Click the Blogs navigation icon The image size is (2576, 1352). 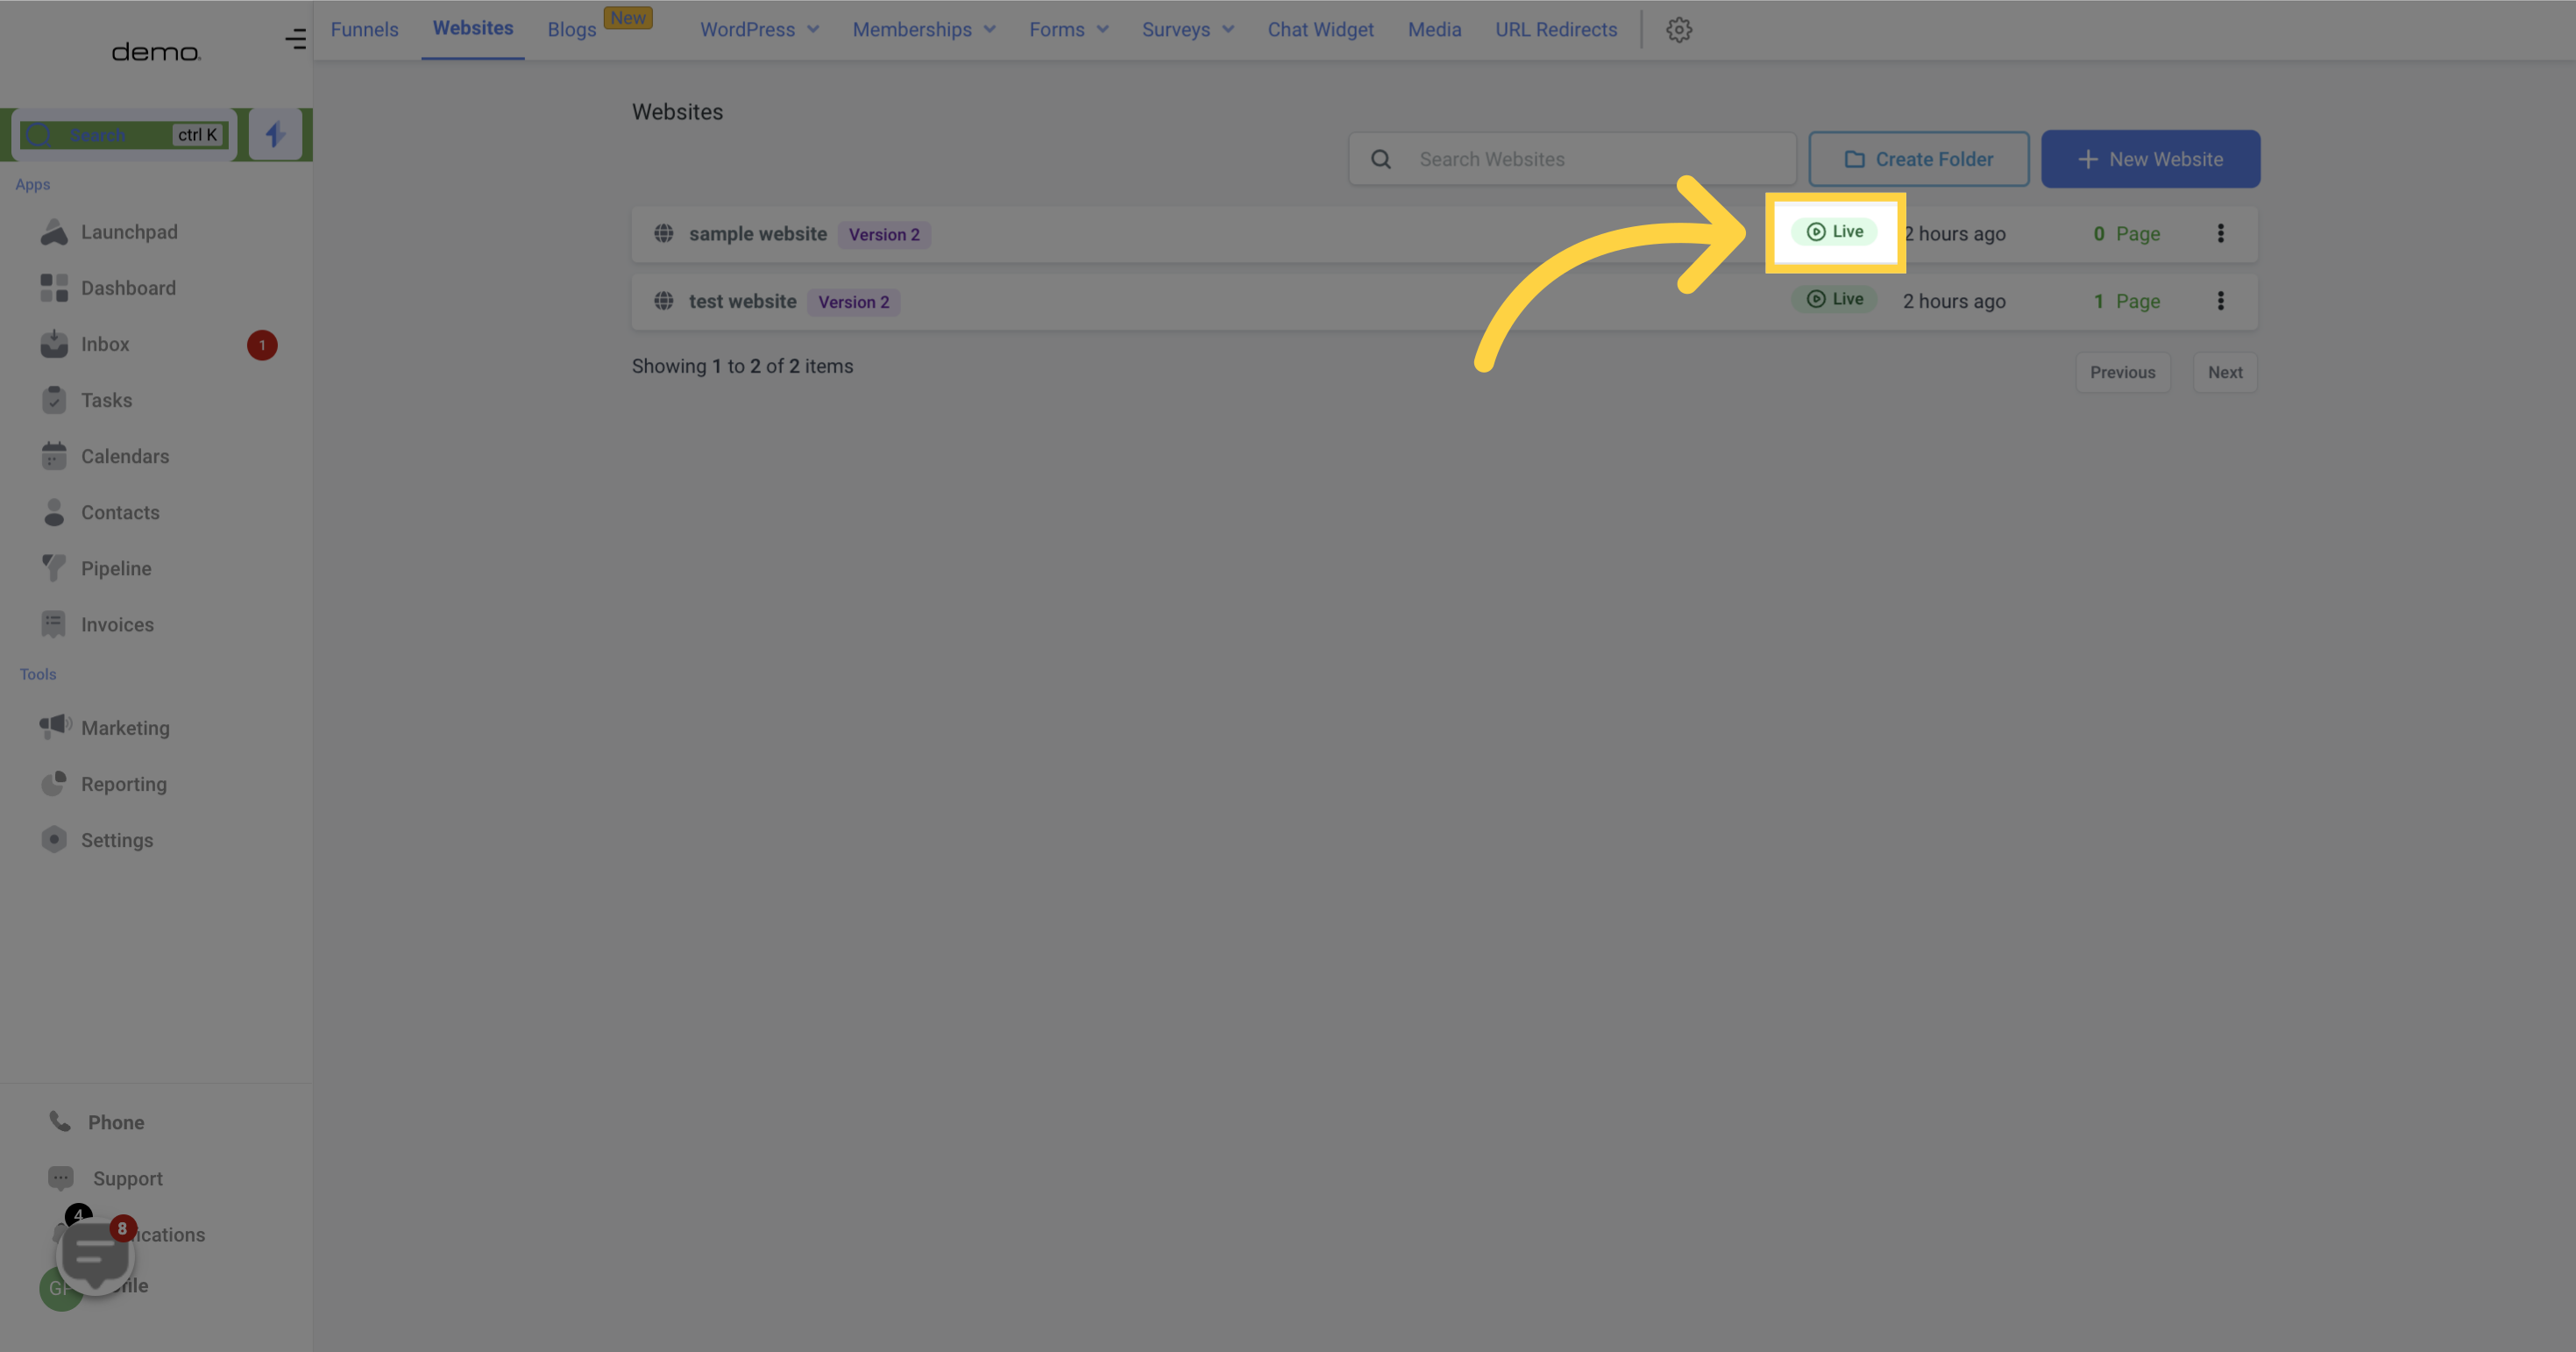[571, 29]
